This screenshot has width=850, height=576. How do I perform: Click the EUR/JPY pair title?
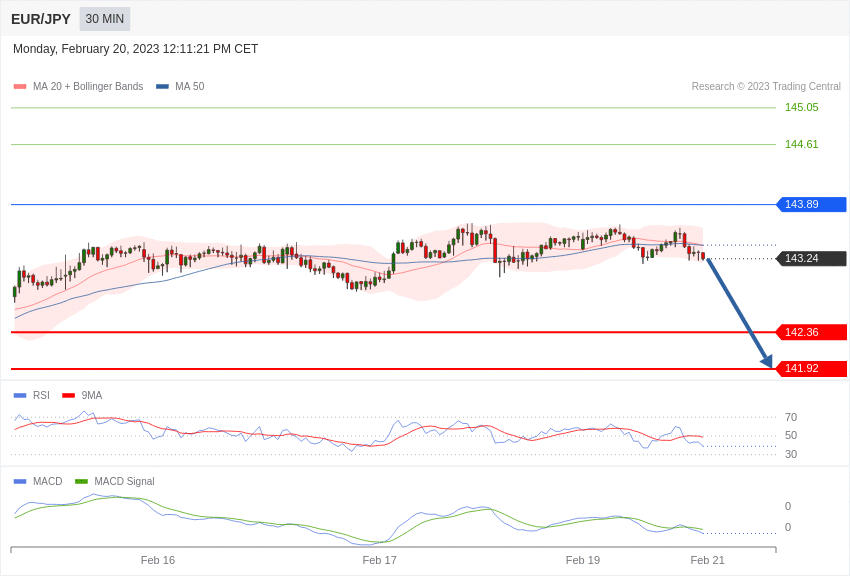pyautogui.click(x=41, y=19)
